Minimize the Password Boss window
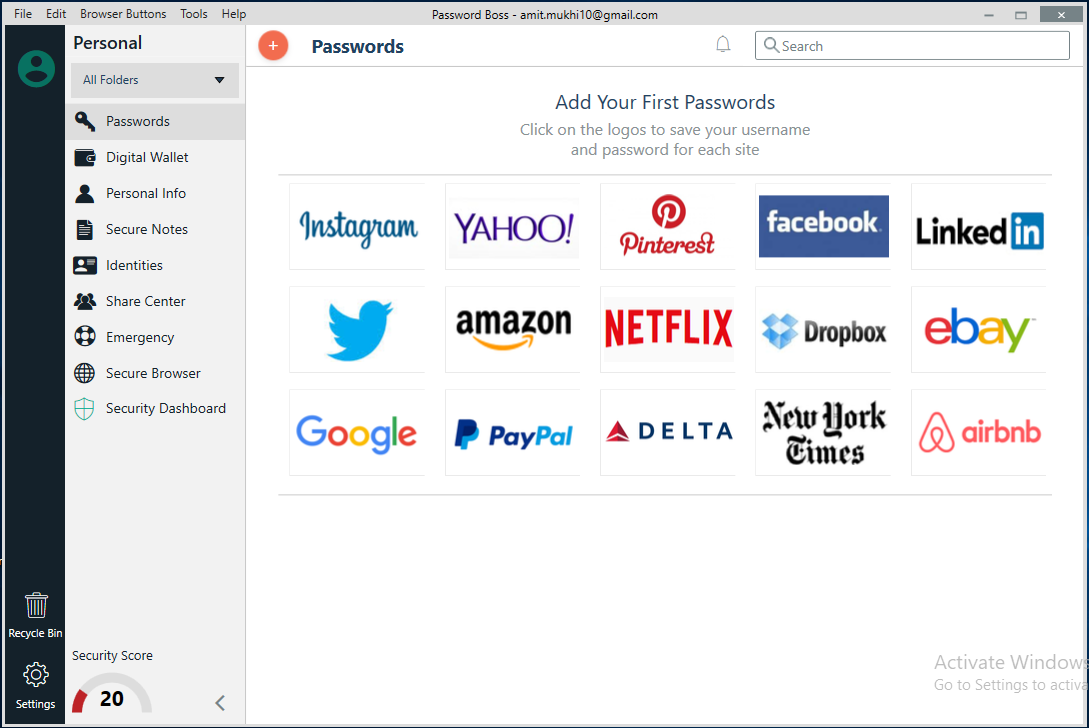Viewport: 1089px width, 728px height. click(x=989, y=15)
